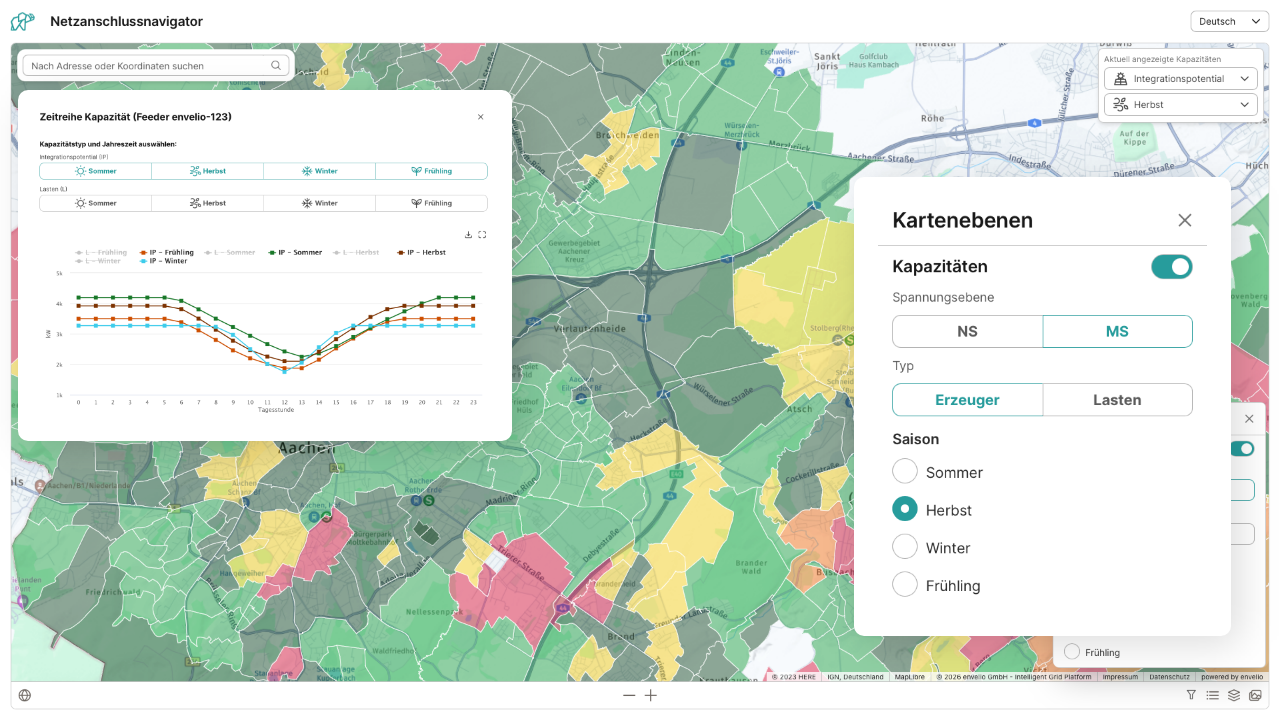Select the Winter season radio button
This screenshot has width=1280, height=720.
(x=905, y=547)
